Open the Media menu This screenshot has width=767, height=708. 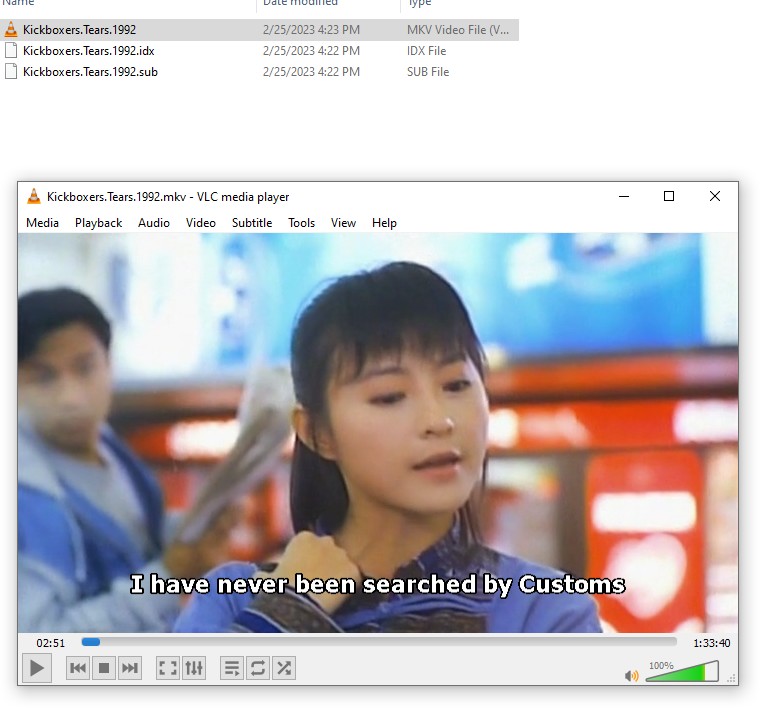click(x=43, y=223)
